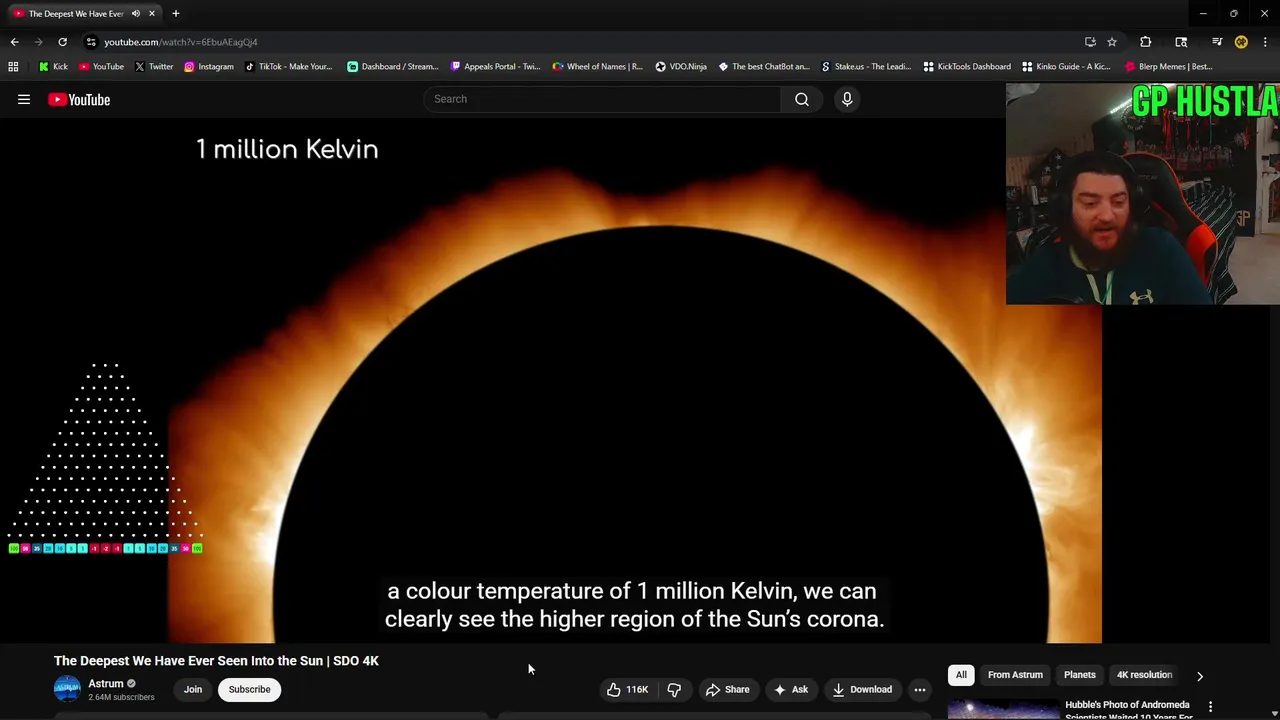Click the address bar URL

coord(181,42)
